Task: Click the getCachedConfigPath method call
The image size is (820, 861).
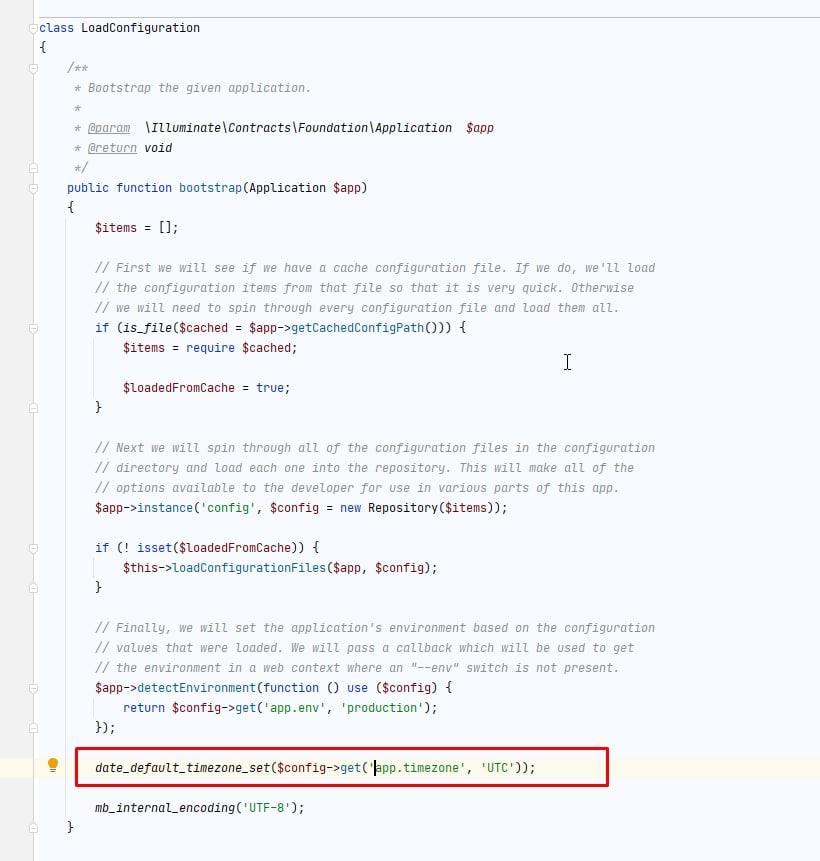Action: click(358, 328)
